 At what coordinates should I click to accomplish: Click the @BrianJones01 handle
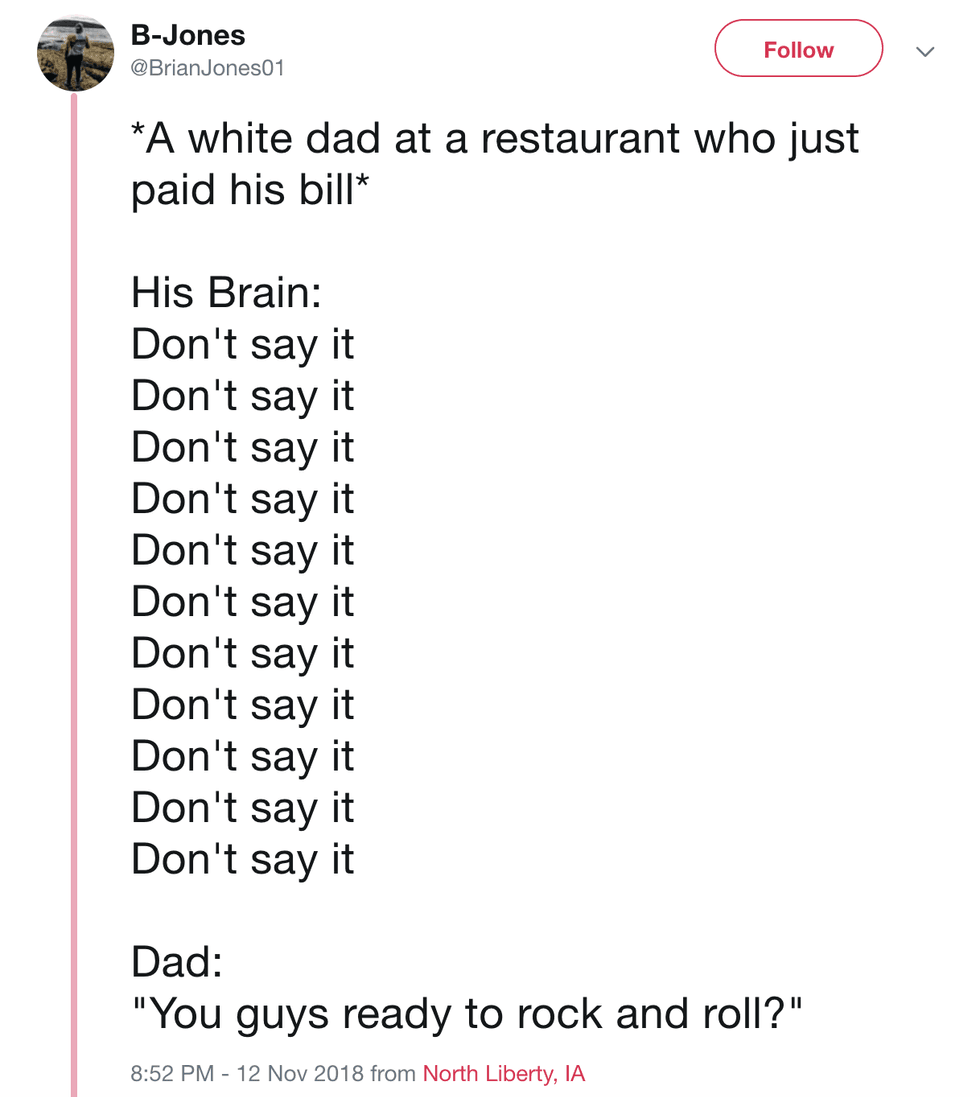pos(208,68)
